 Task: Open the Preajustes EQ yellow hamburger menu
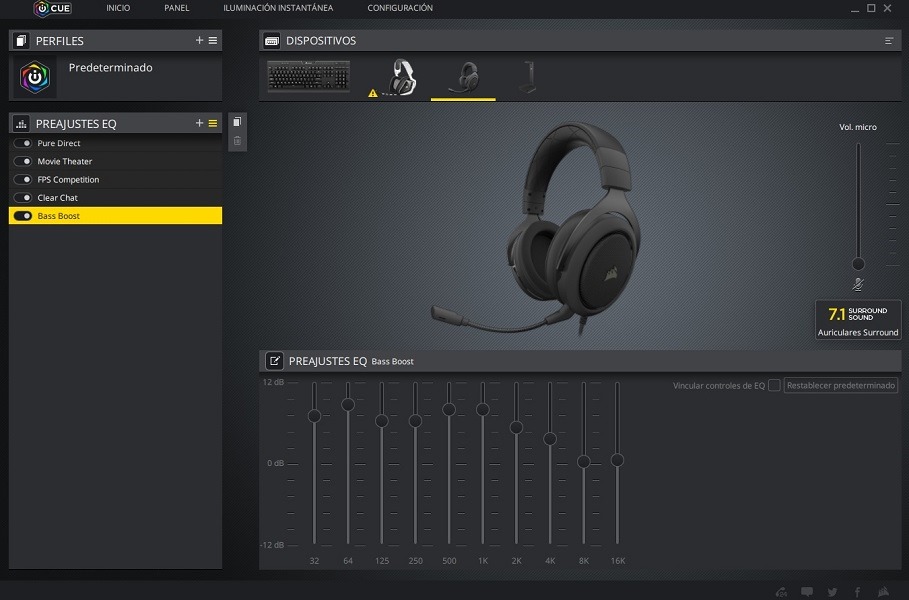point(213,123)
